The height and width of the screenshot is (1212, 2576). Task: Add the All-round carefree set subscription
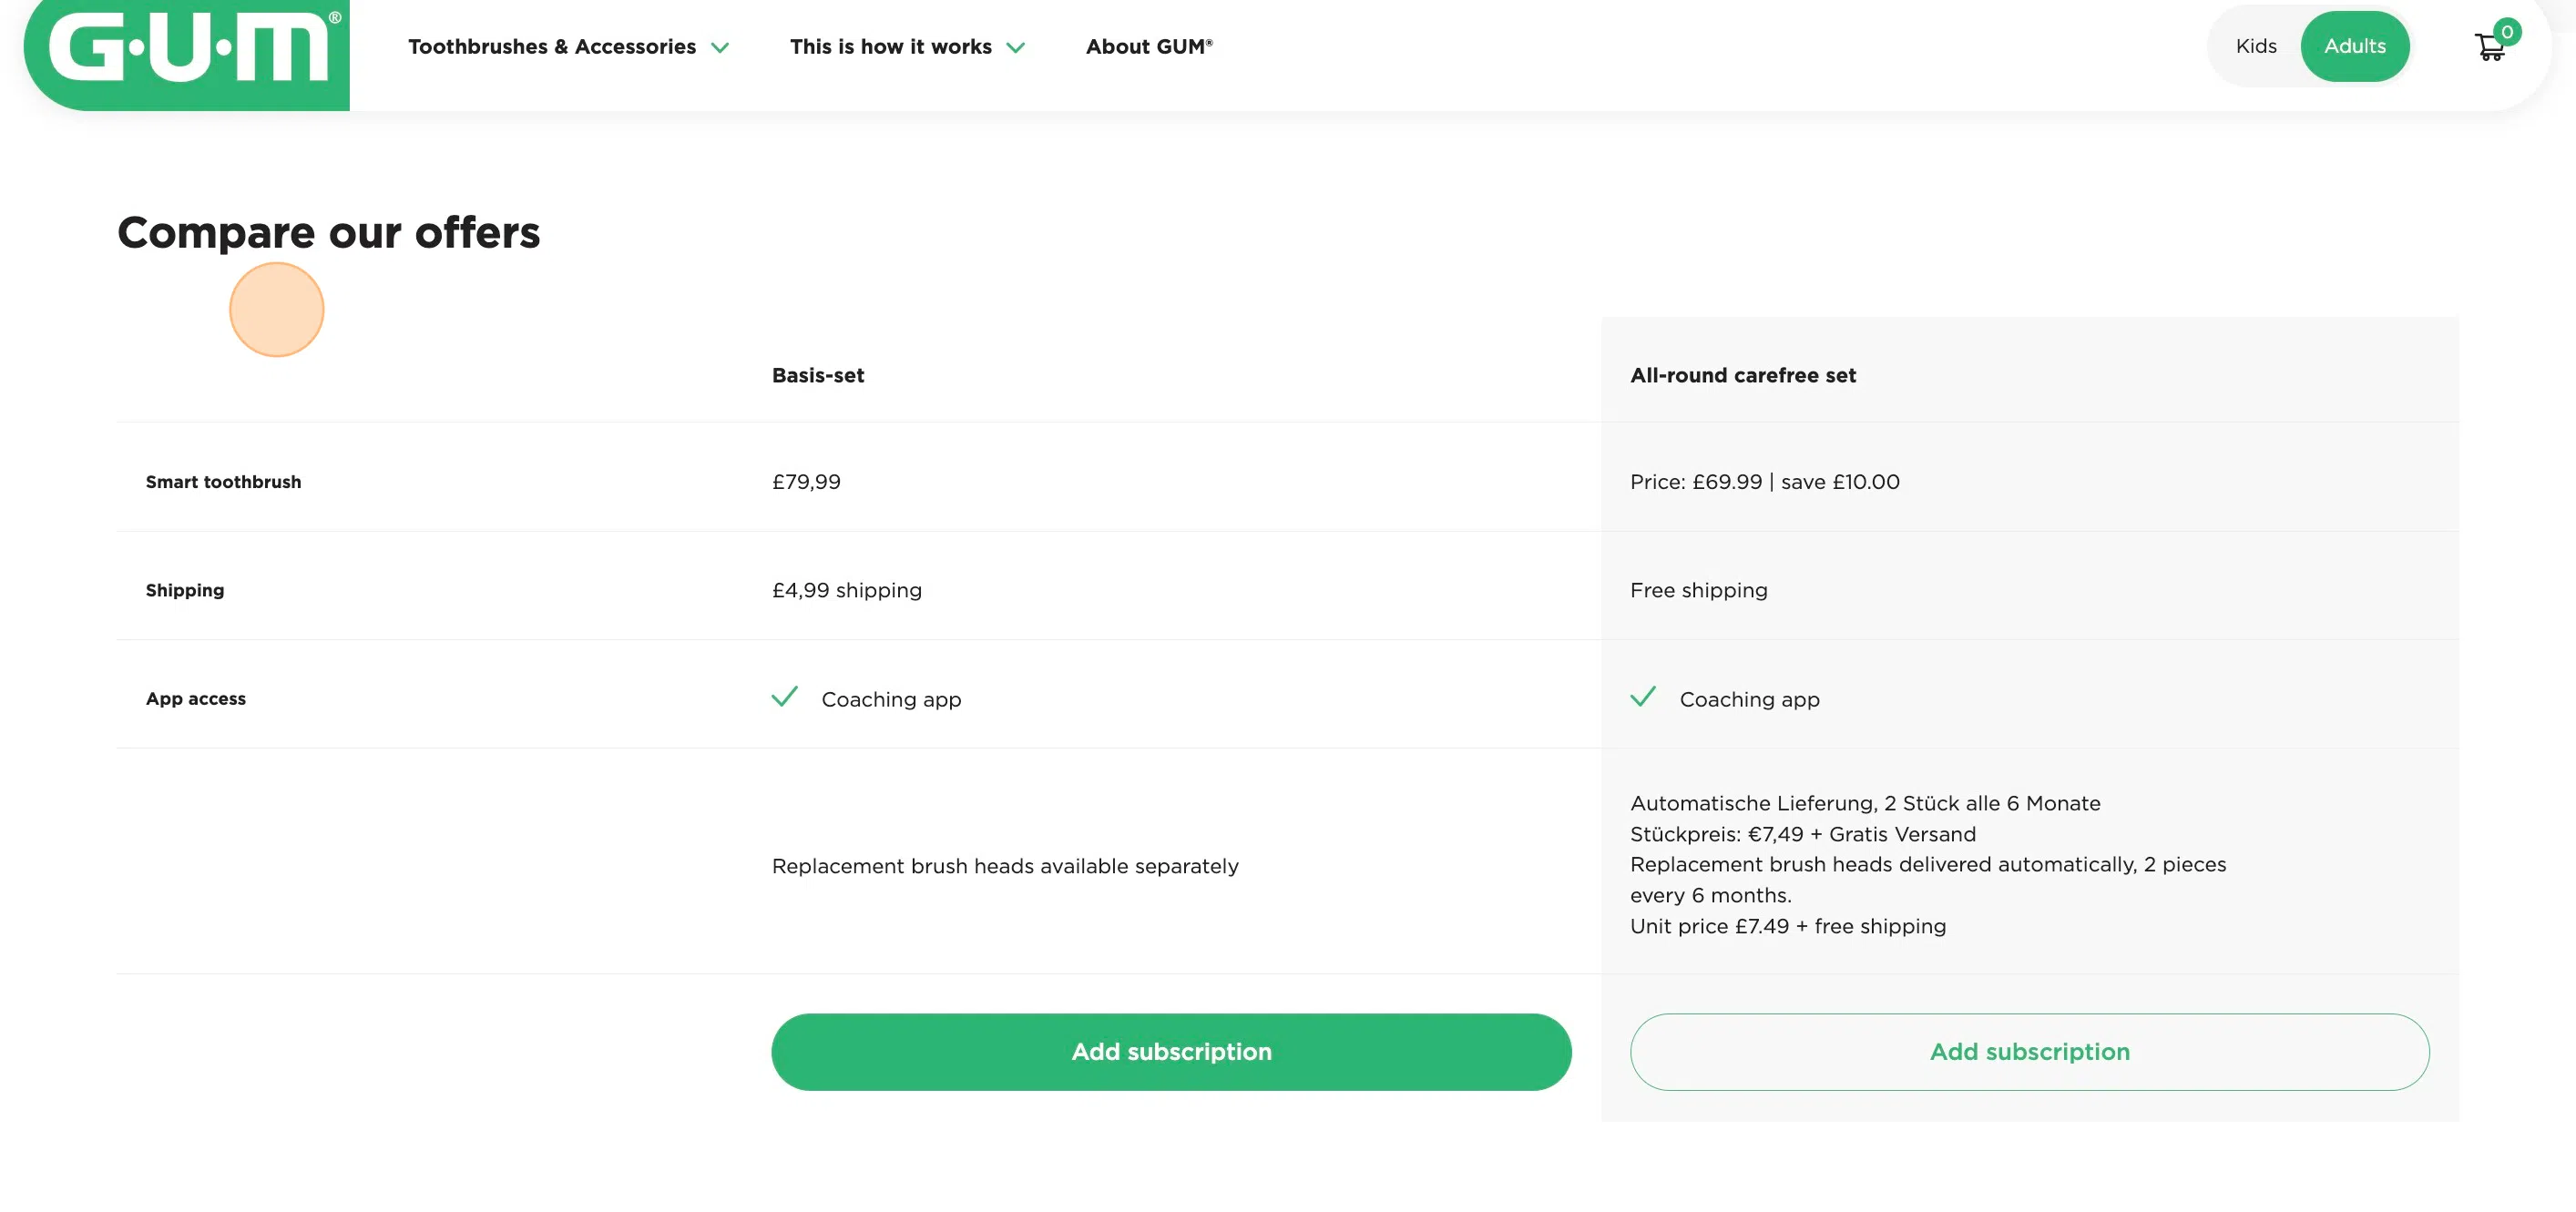(x=2029, y=1052)
